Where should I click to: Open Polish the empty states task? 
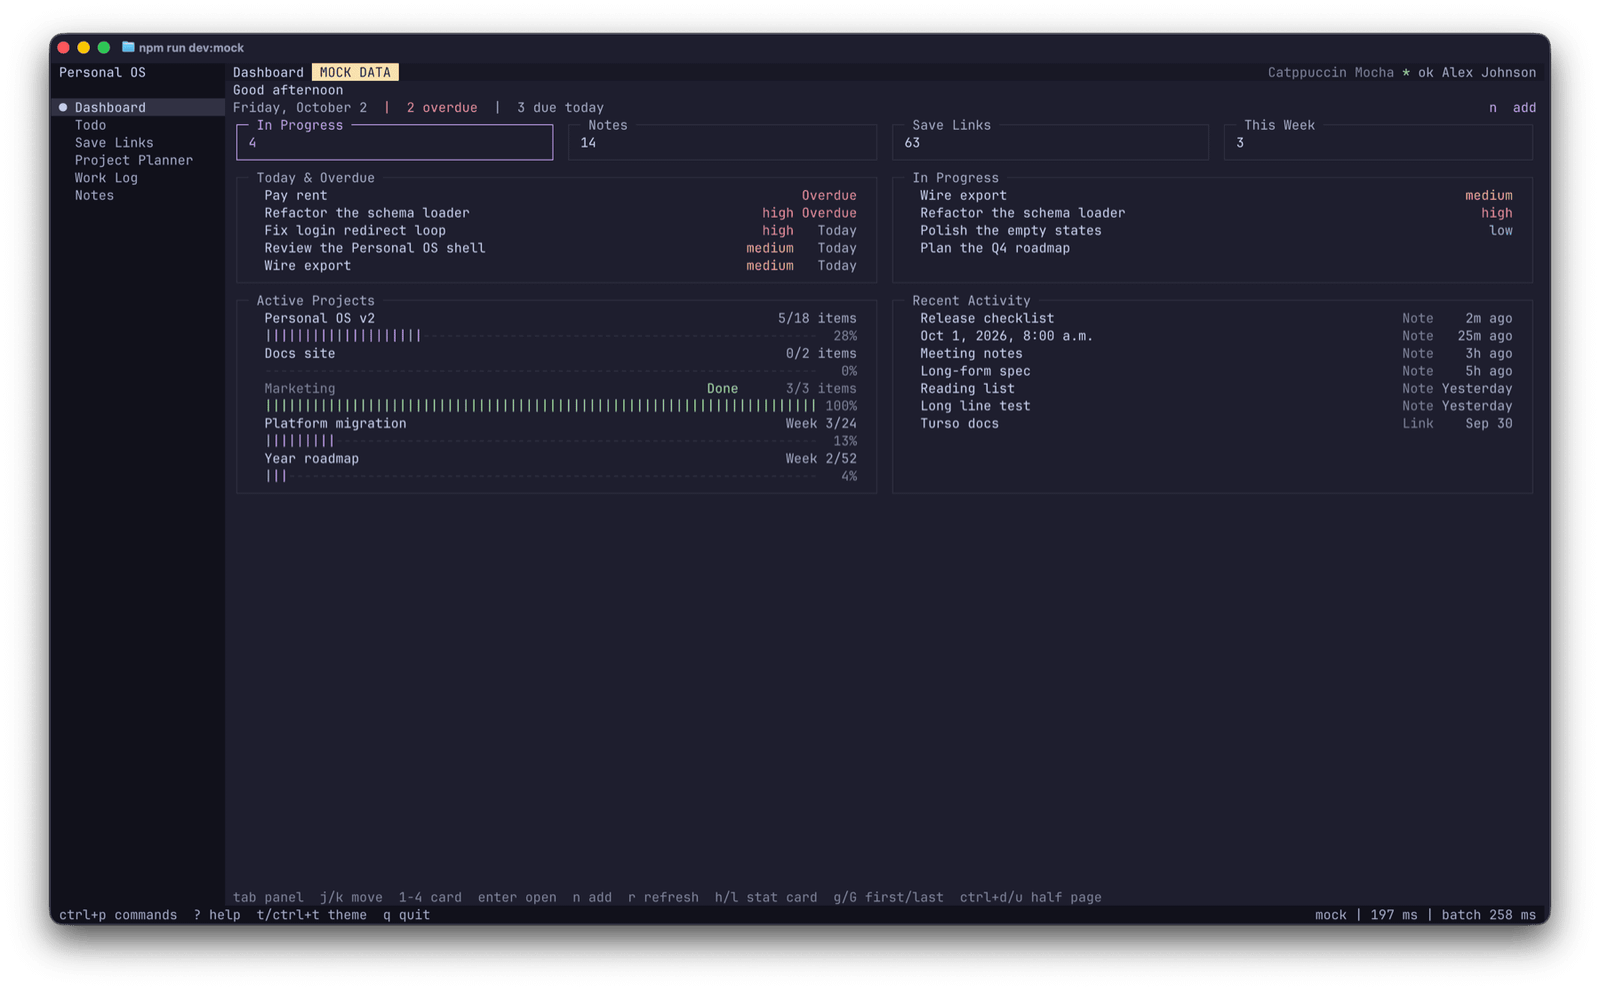pos(1216,230)
